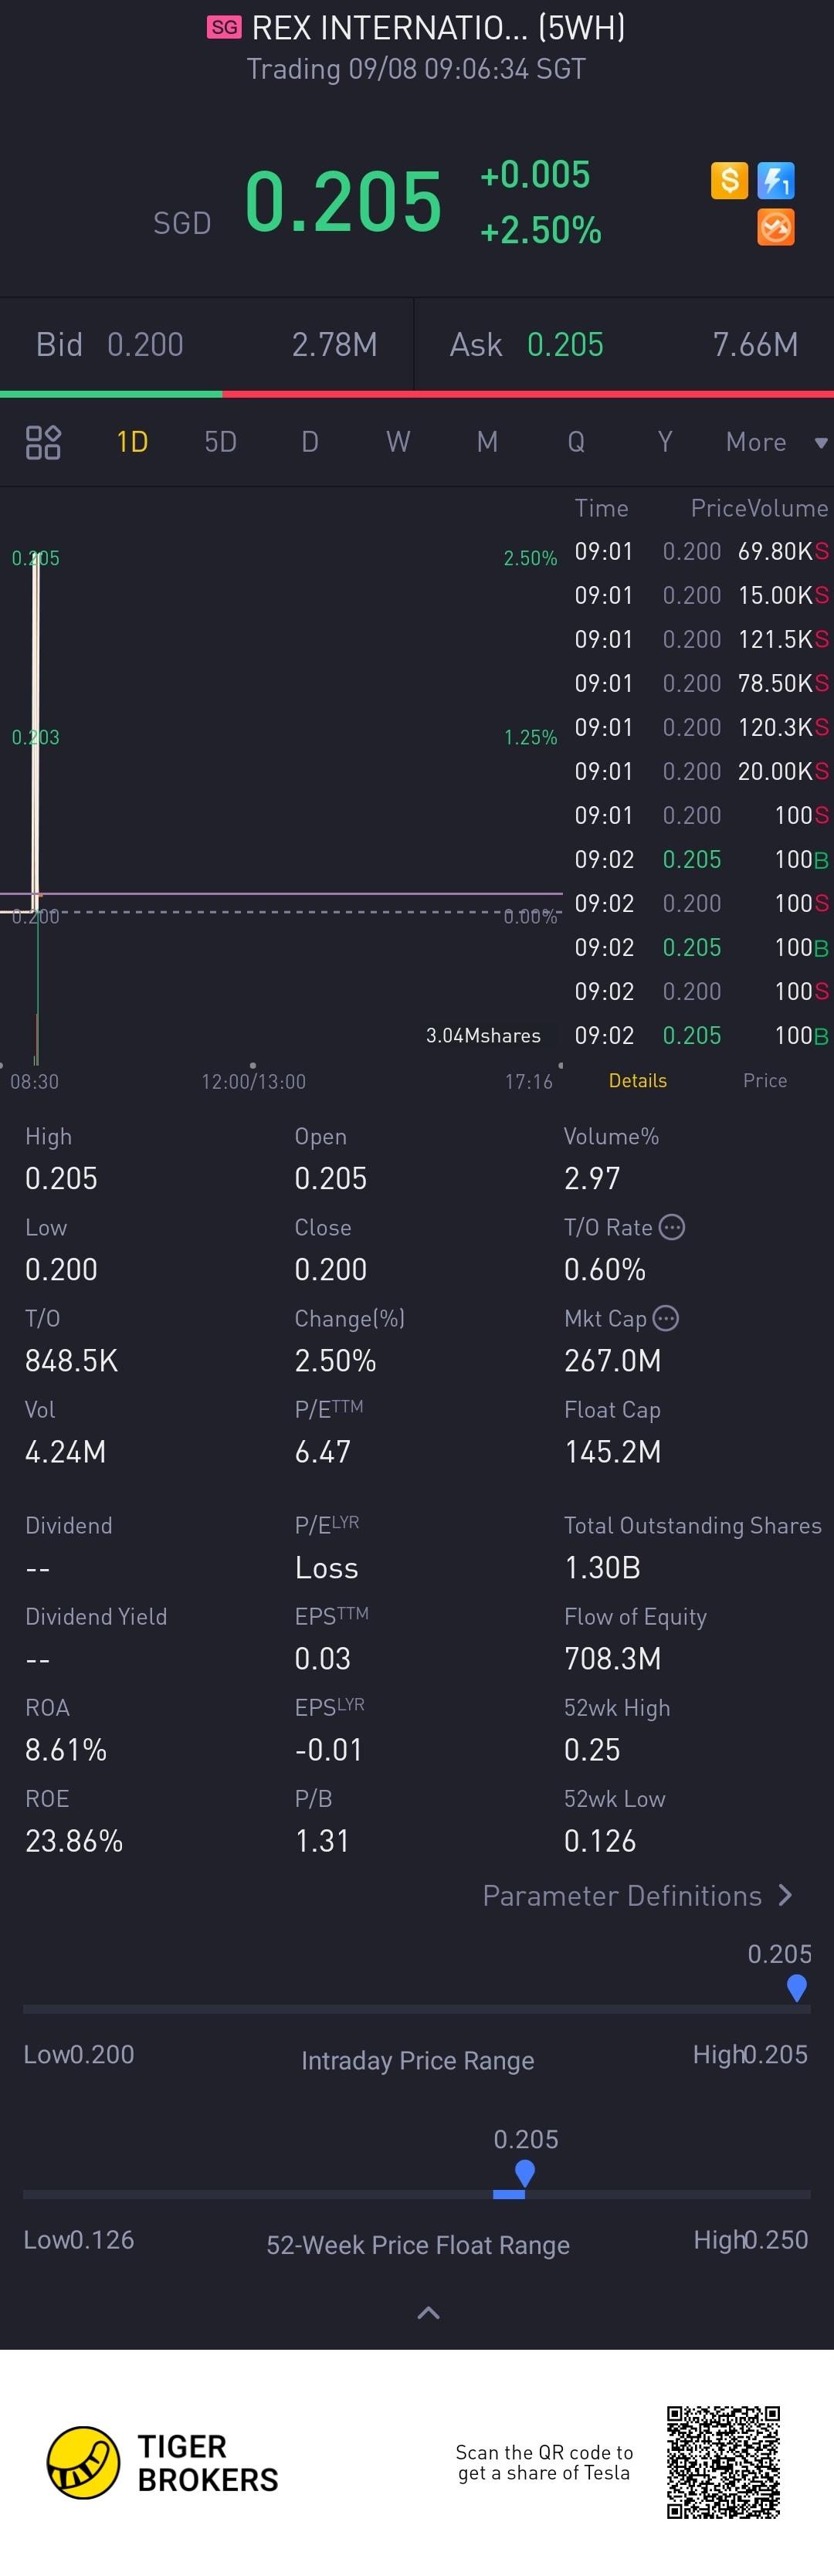Tap the Tesla share QR code

pyautogui.click(x=724, y=2462)
